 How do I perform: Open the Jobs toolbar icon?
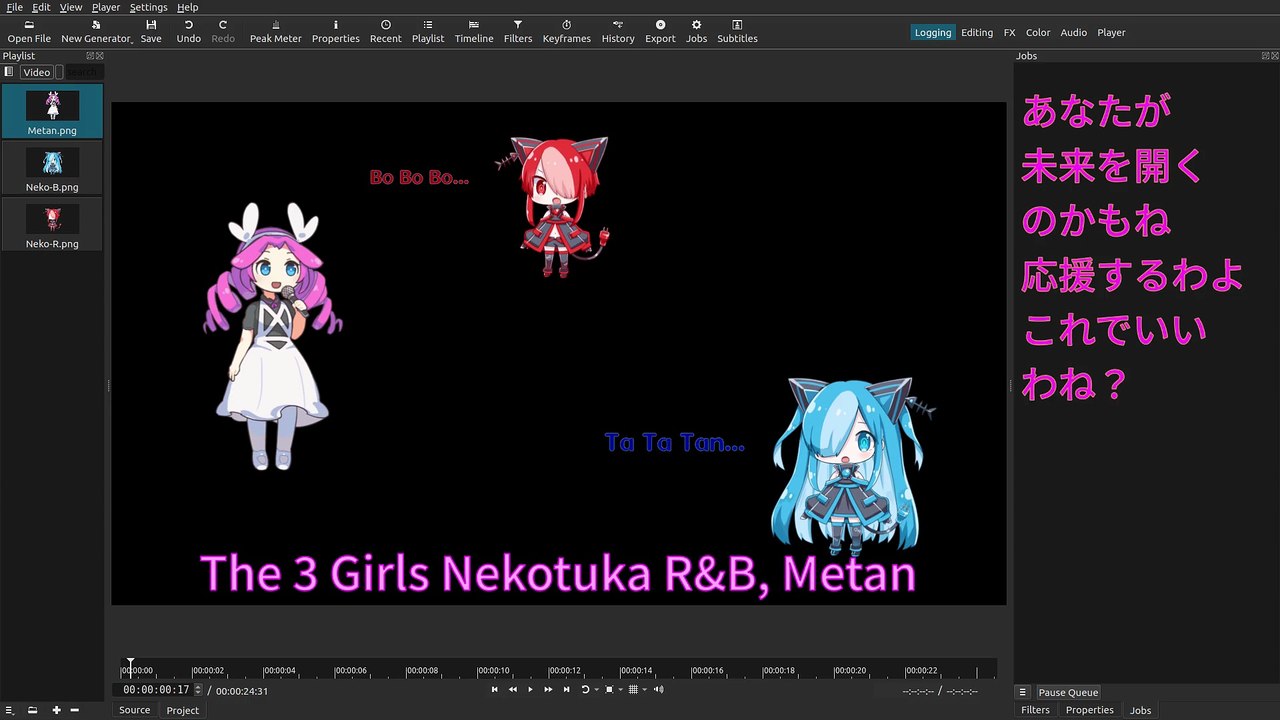pos(697,31)
